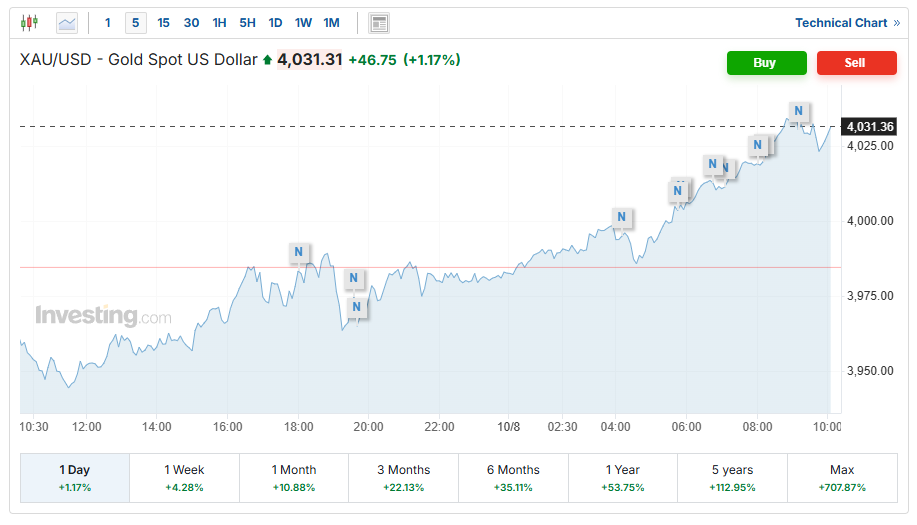The width and height of the screenshot is (917, 525).
Task: Show the Max time range
Action: [842, 478]
